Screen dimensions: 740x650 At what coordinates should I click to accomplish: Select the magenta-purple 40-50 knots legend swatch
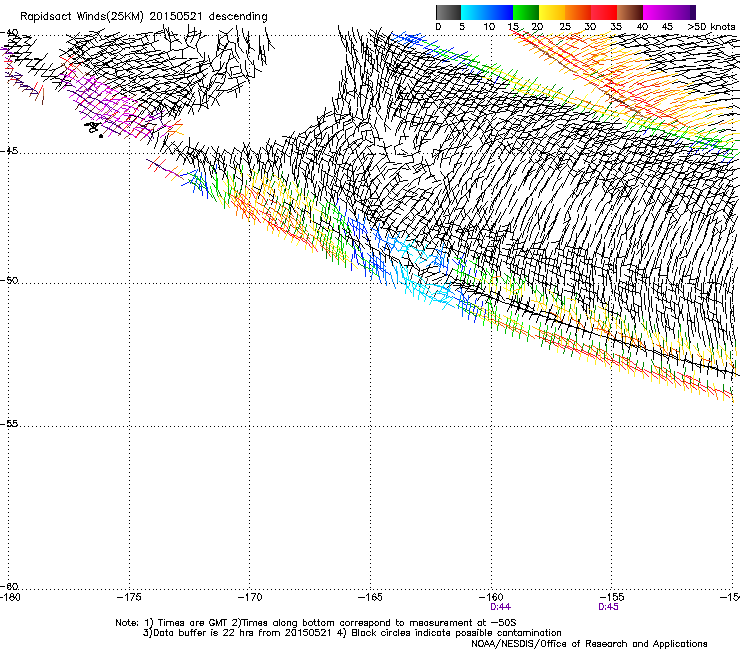[669, 12]
